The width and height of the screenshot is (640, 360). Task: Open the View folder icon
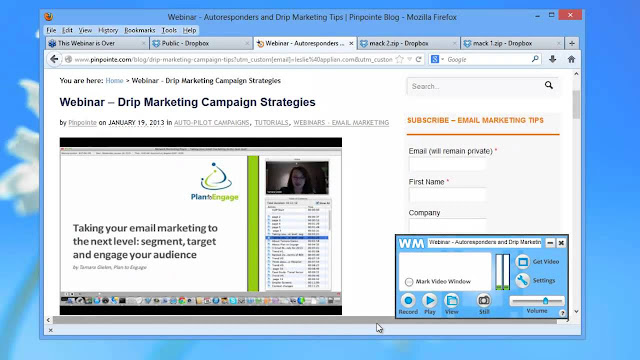click(x=451, y=301)
